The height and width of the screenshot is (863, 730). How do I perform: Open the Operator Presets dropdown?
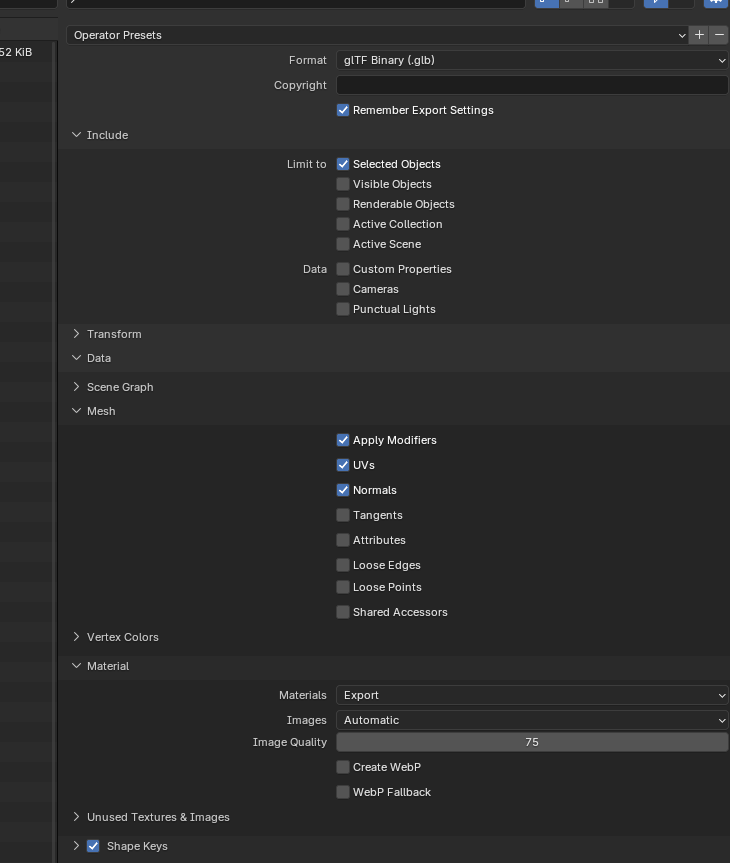(378, 35)
